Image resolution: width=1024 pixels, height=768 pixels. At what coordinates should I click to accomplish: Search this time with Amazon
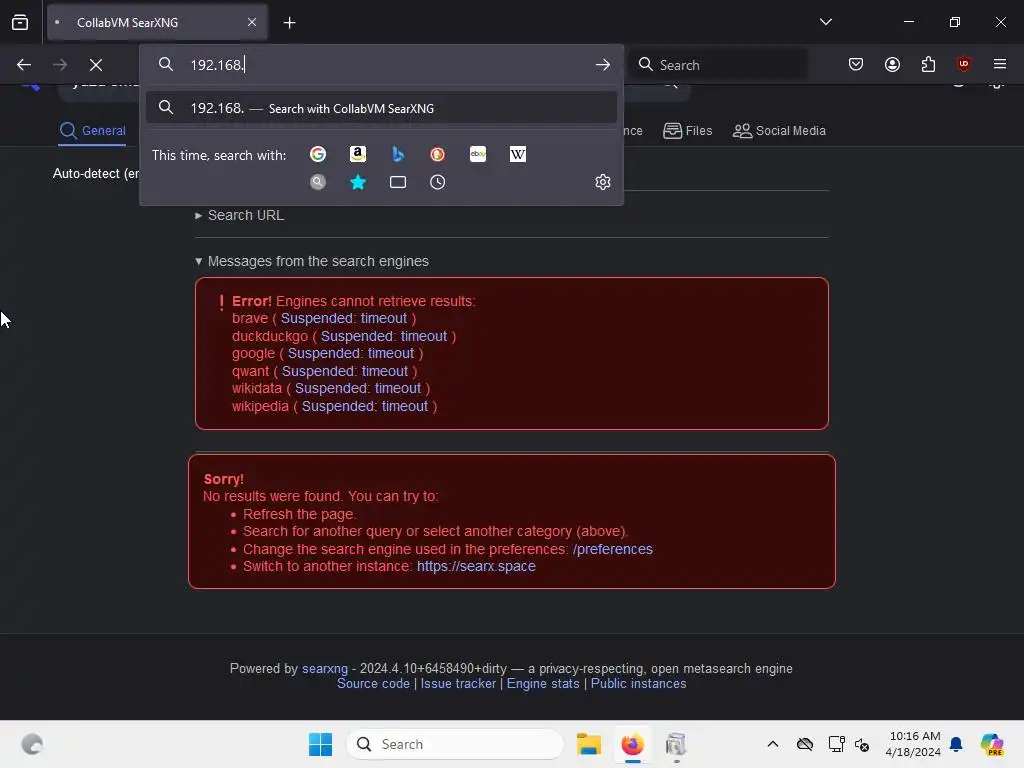pyautogui.click(x=358, y=154)
